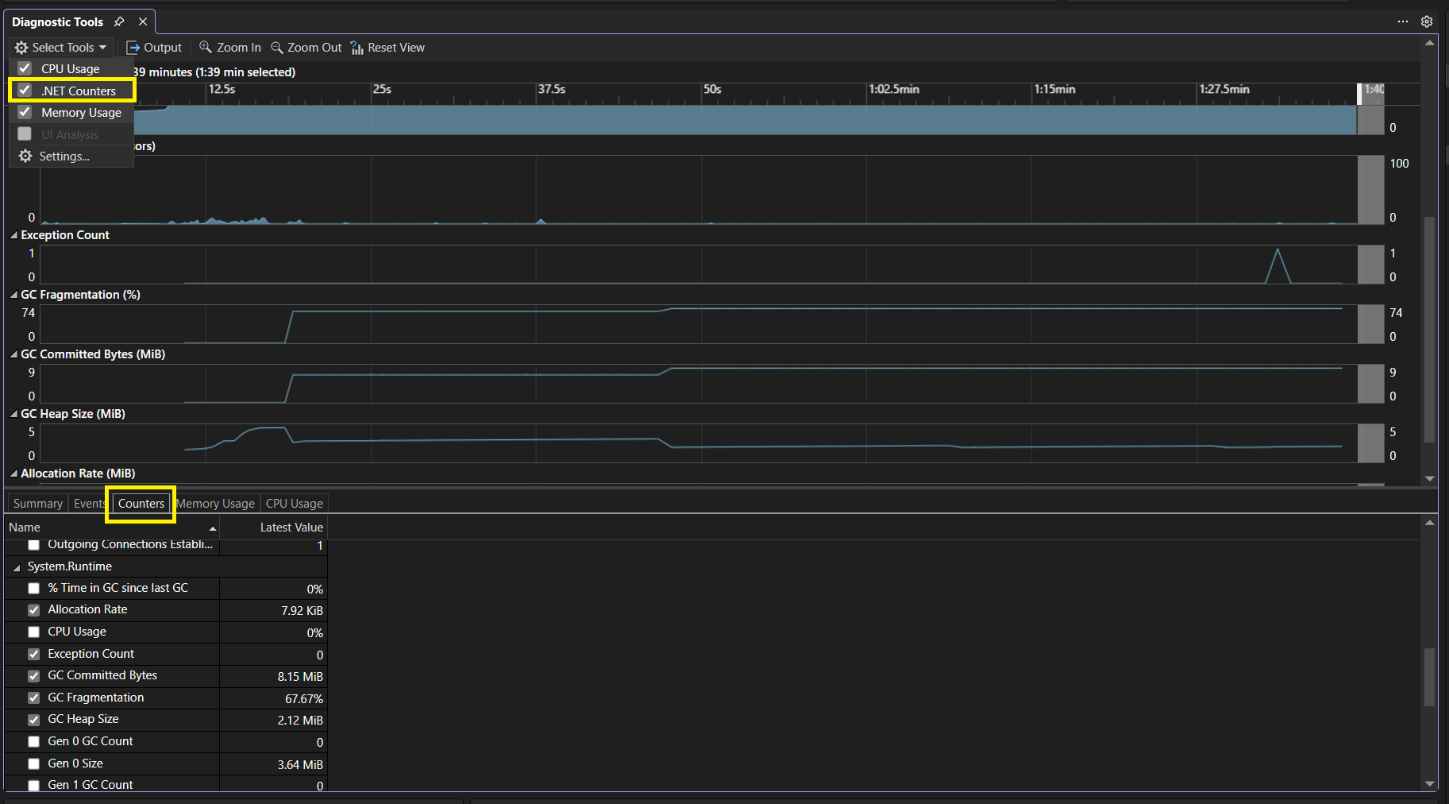Check the CPU Usage counter checkbox
The height and width of the screenshot is (804, 1449).
pyautogui.click(x=34, y=632)
